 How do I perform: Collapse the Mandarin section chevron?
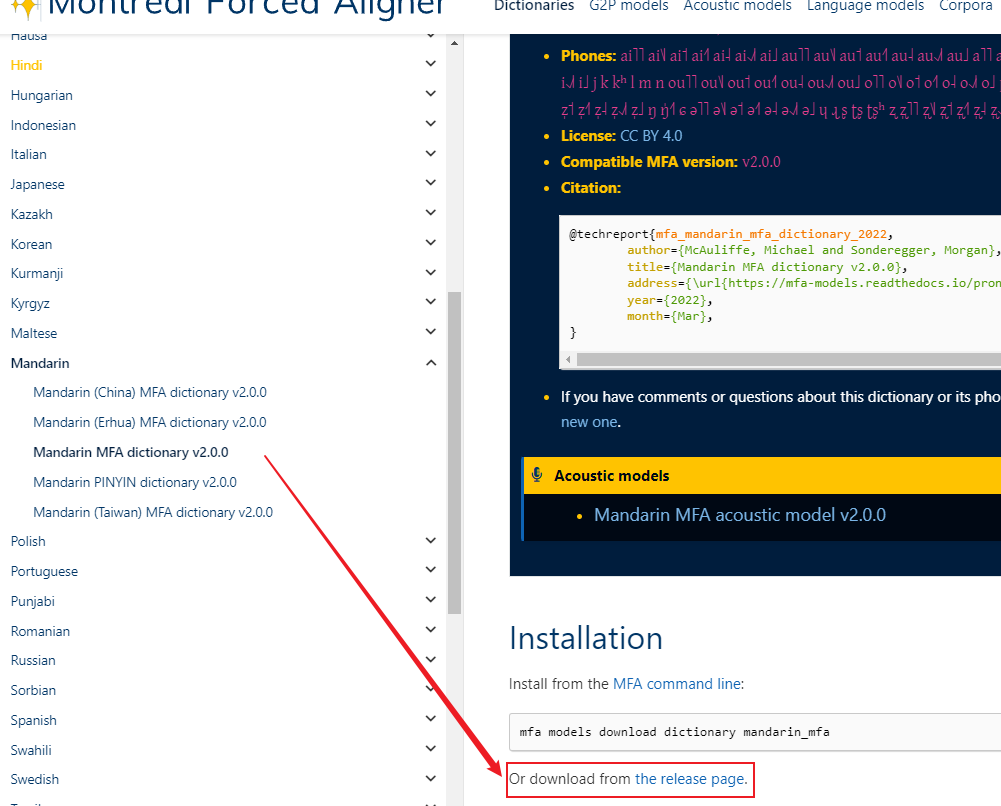431,362
